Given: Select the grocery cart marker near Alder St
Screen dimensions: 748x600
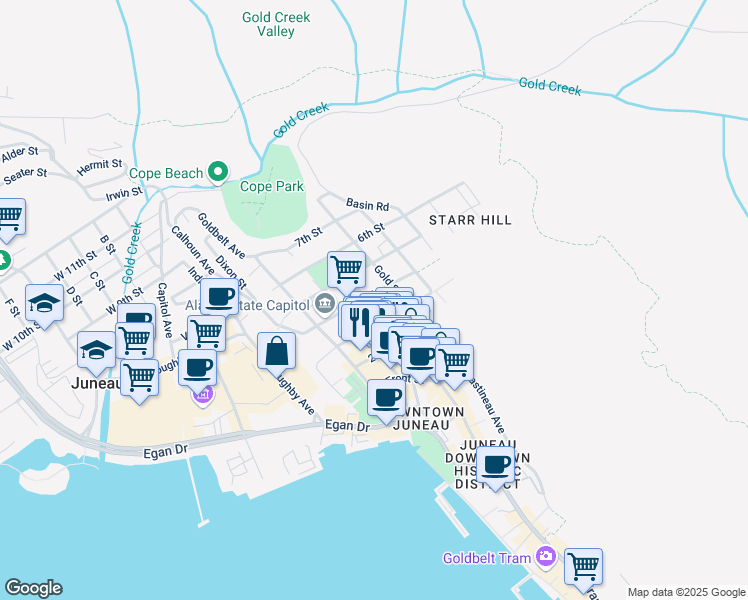Looking at the screenshot, I should [x=9, y=218].
